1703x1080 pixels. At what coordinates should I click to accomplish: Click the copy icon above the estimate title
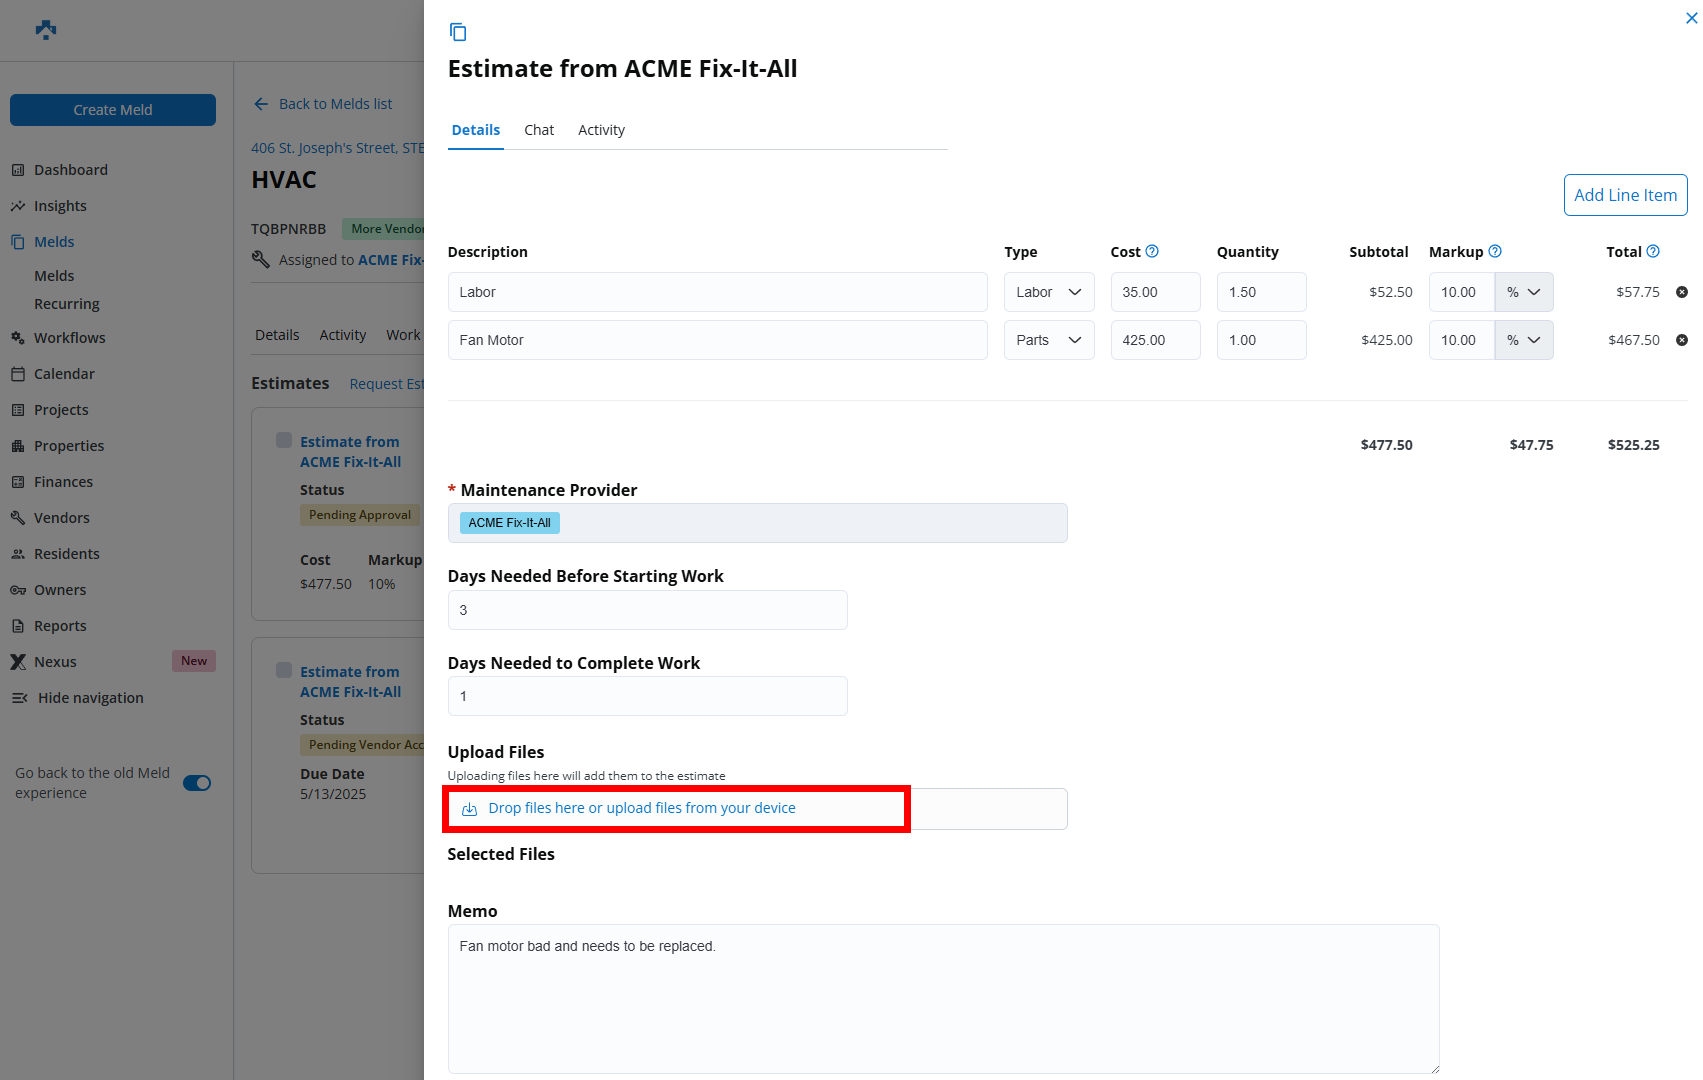point(458,32)
